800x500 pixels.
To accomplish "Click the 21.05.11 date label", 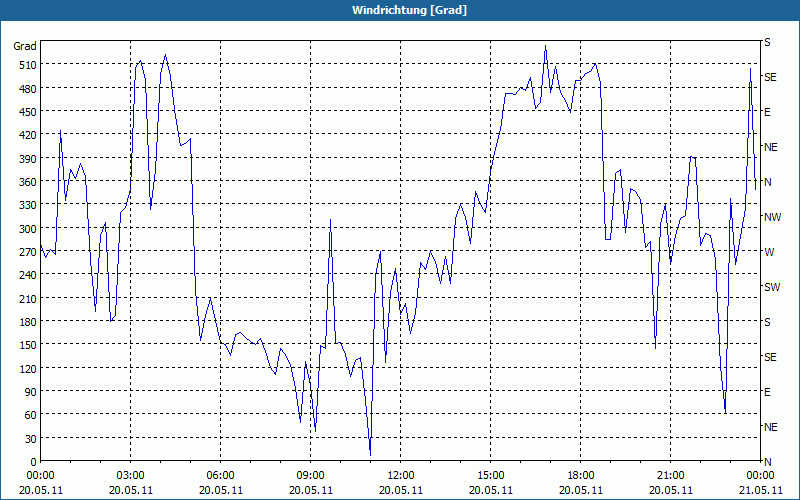I will [760, 490].
